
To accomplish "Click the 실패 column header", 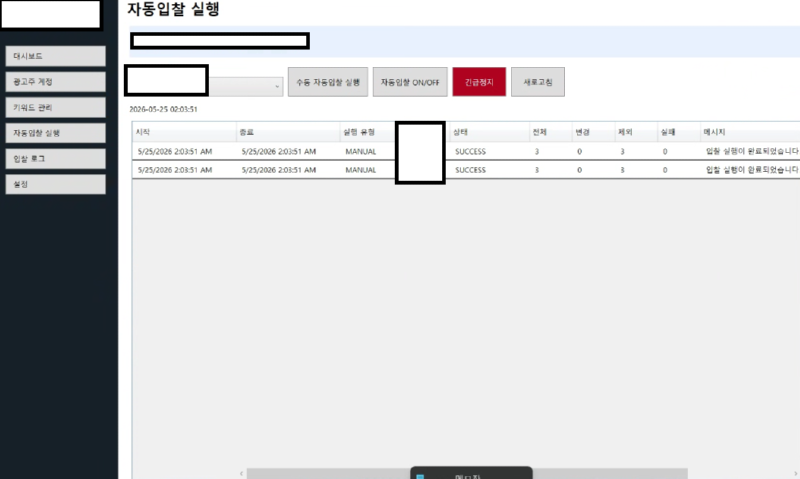I will [679, 132].
